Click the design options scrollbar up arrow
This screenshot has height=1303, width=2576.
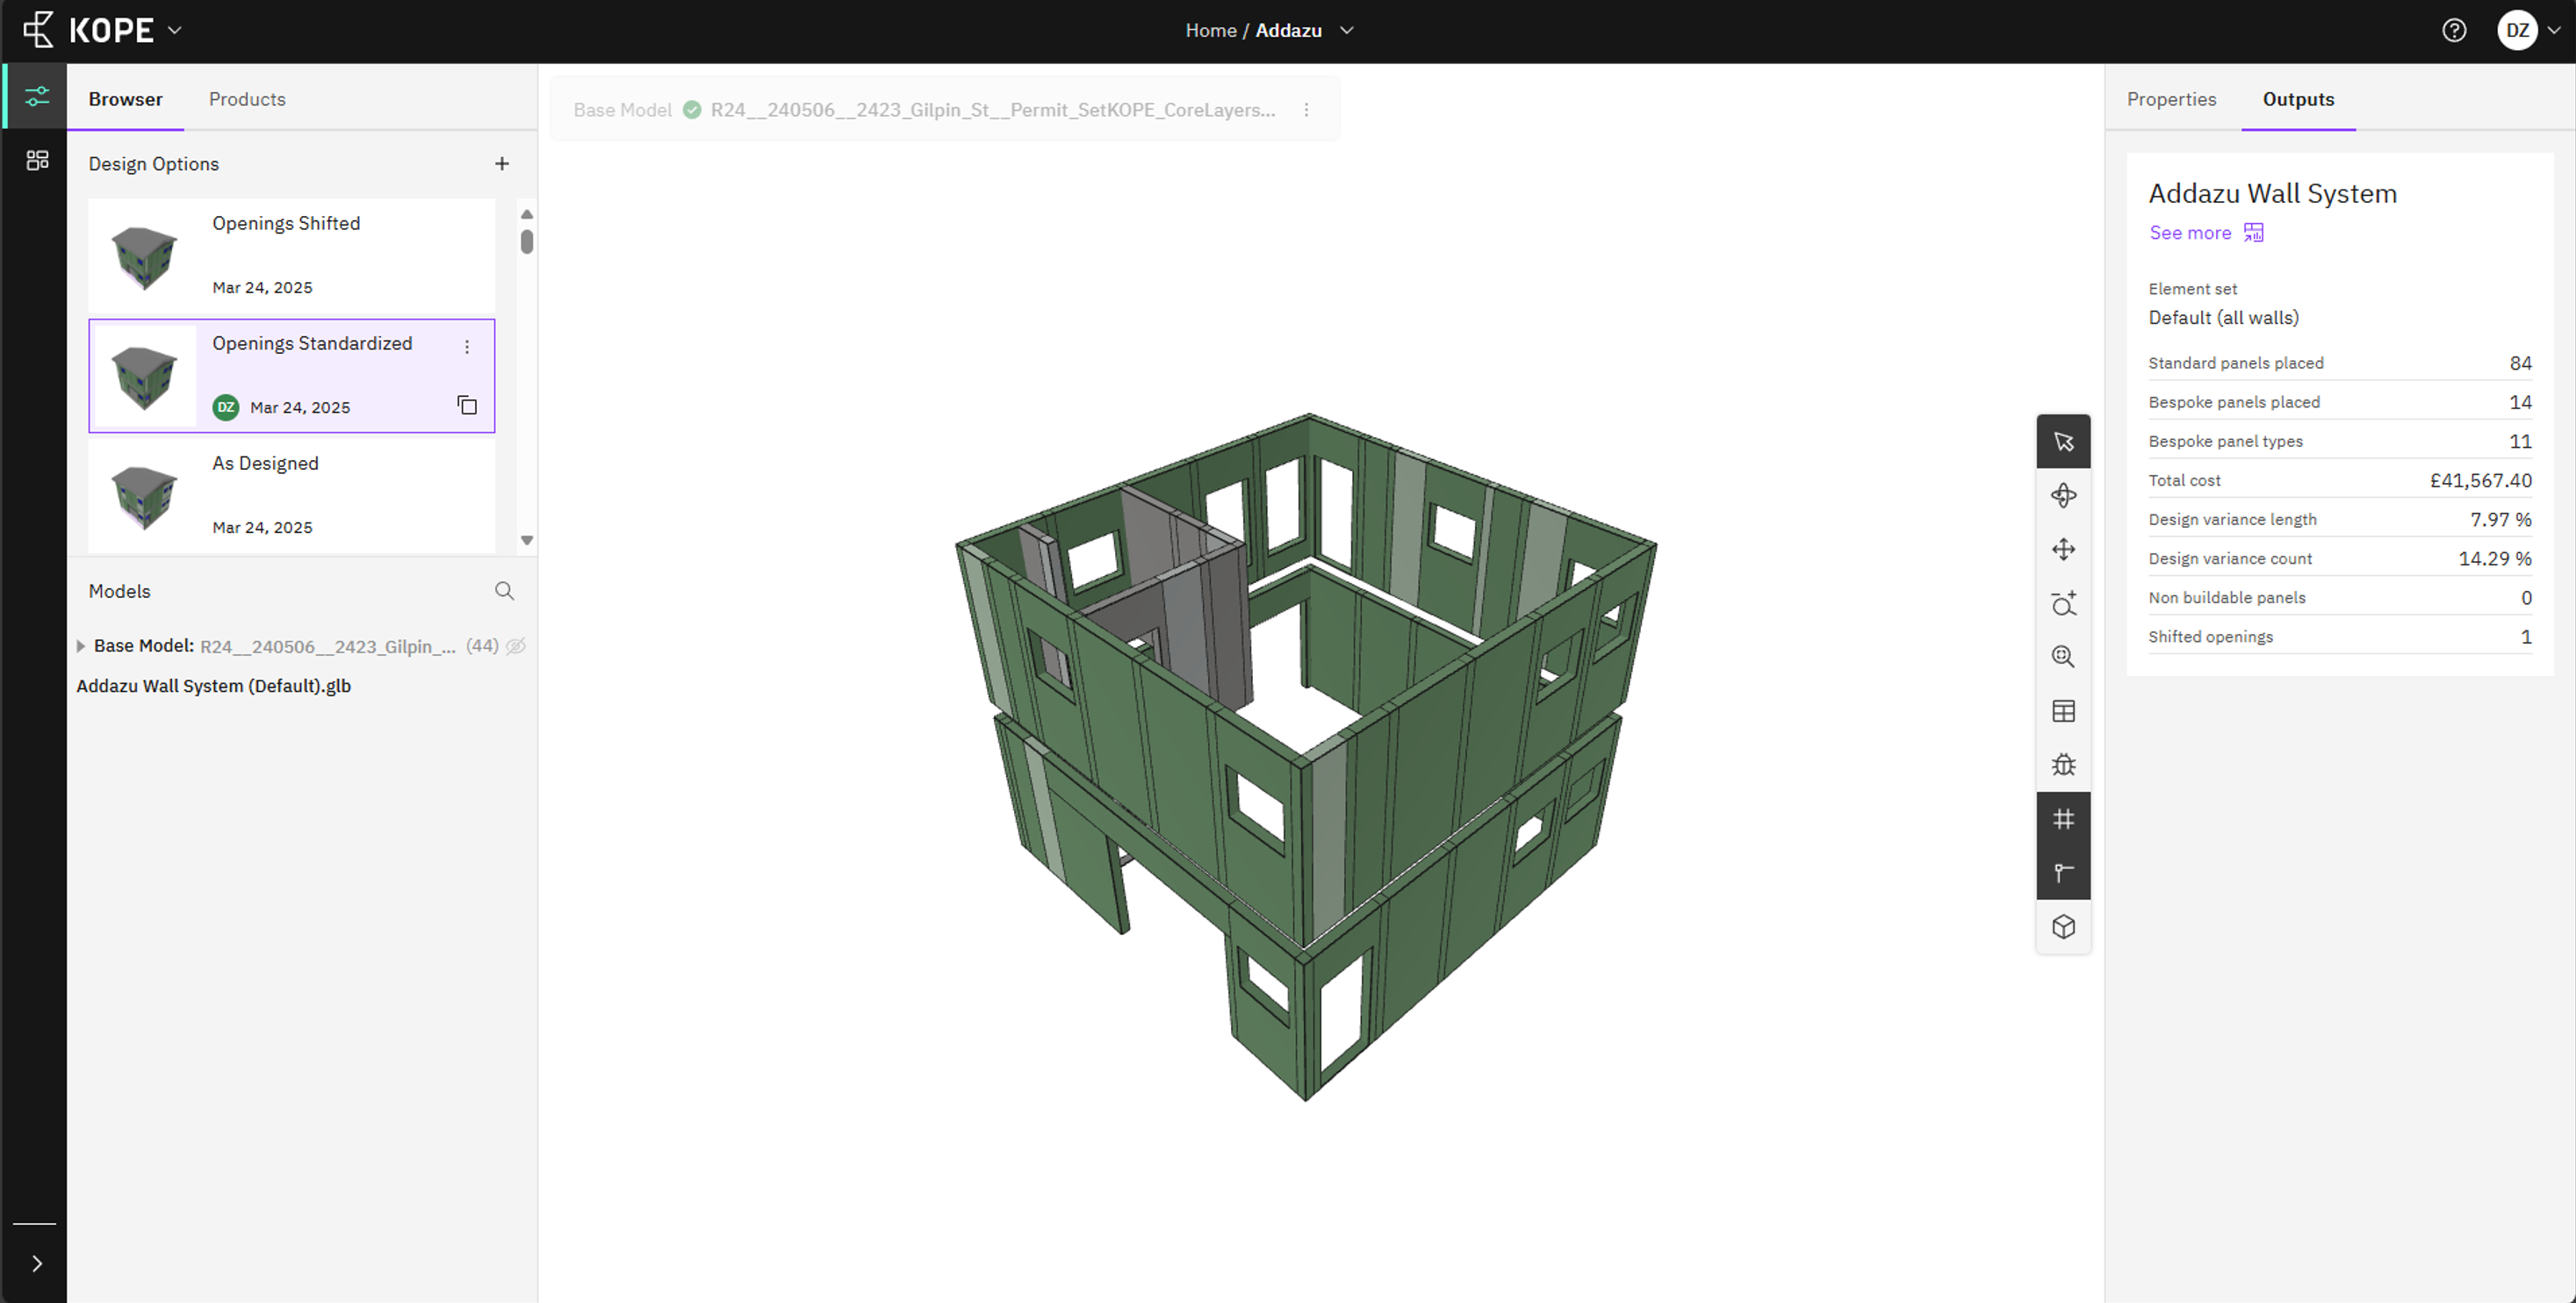click(527, 214)
